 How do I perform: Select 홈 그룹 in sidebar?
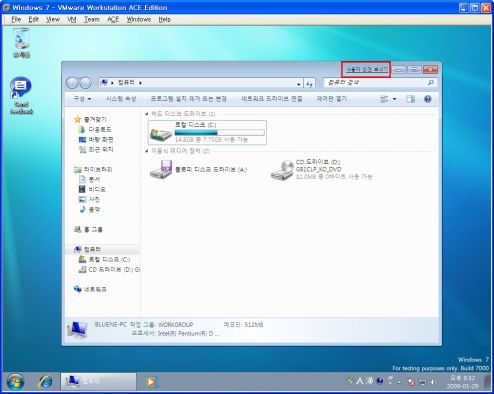click(88, 229)
